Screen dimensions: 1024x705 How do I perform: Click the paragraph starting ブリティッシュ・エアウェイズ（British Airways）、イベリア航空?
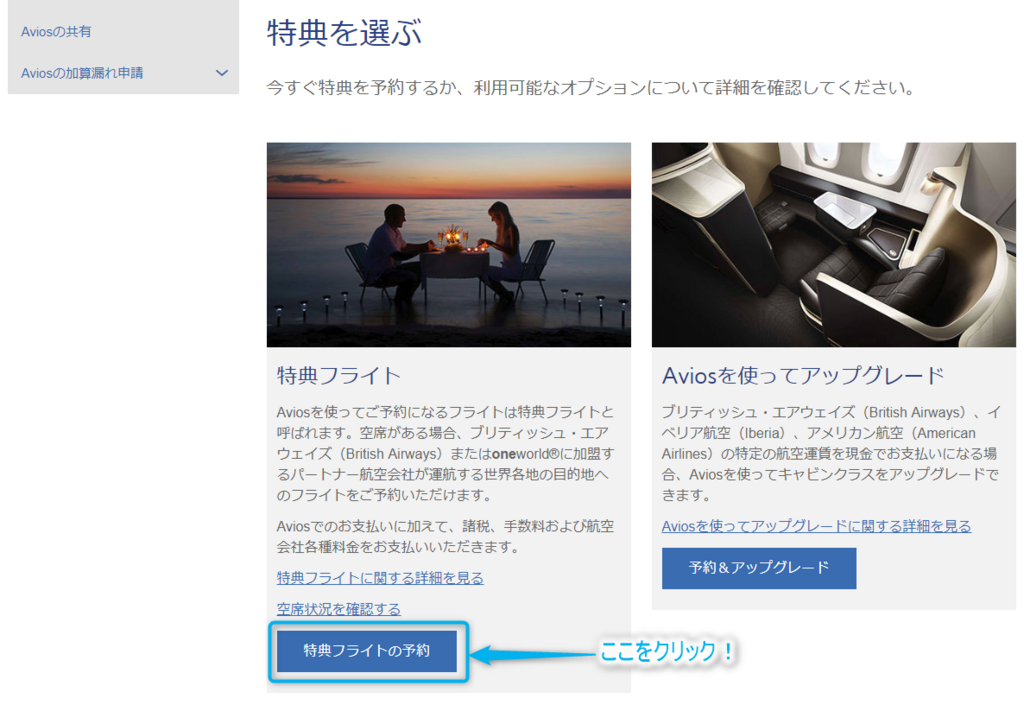(831, 454)
